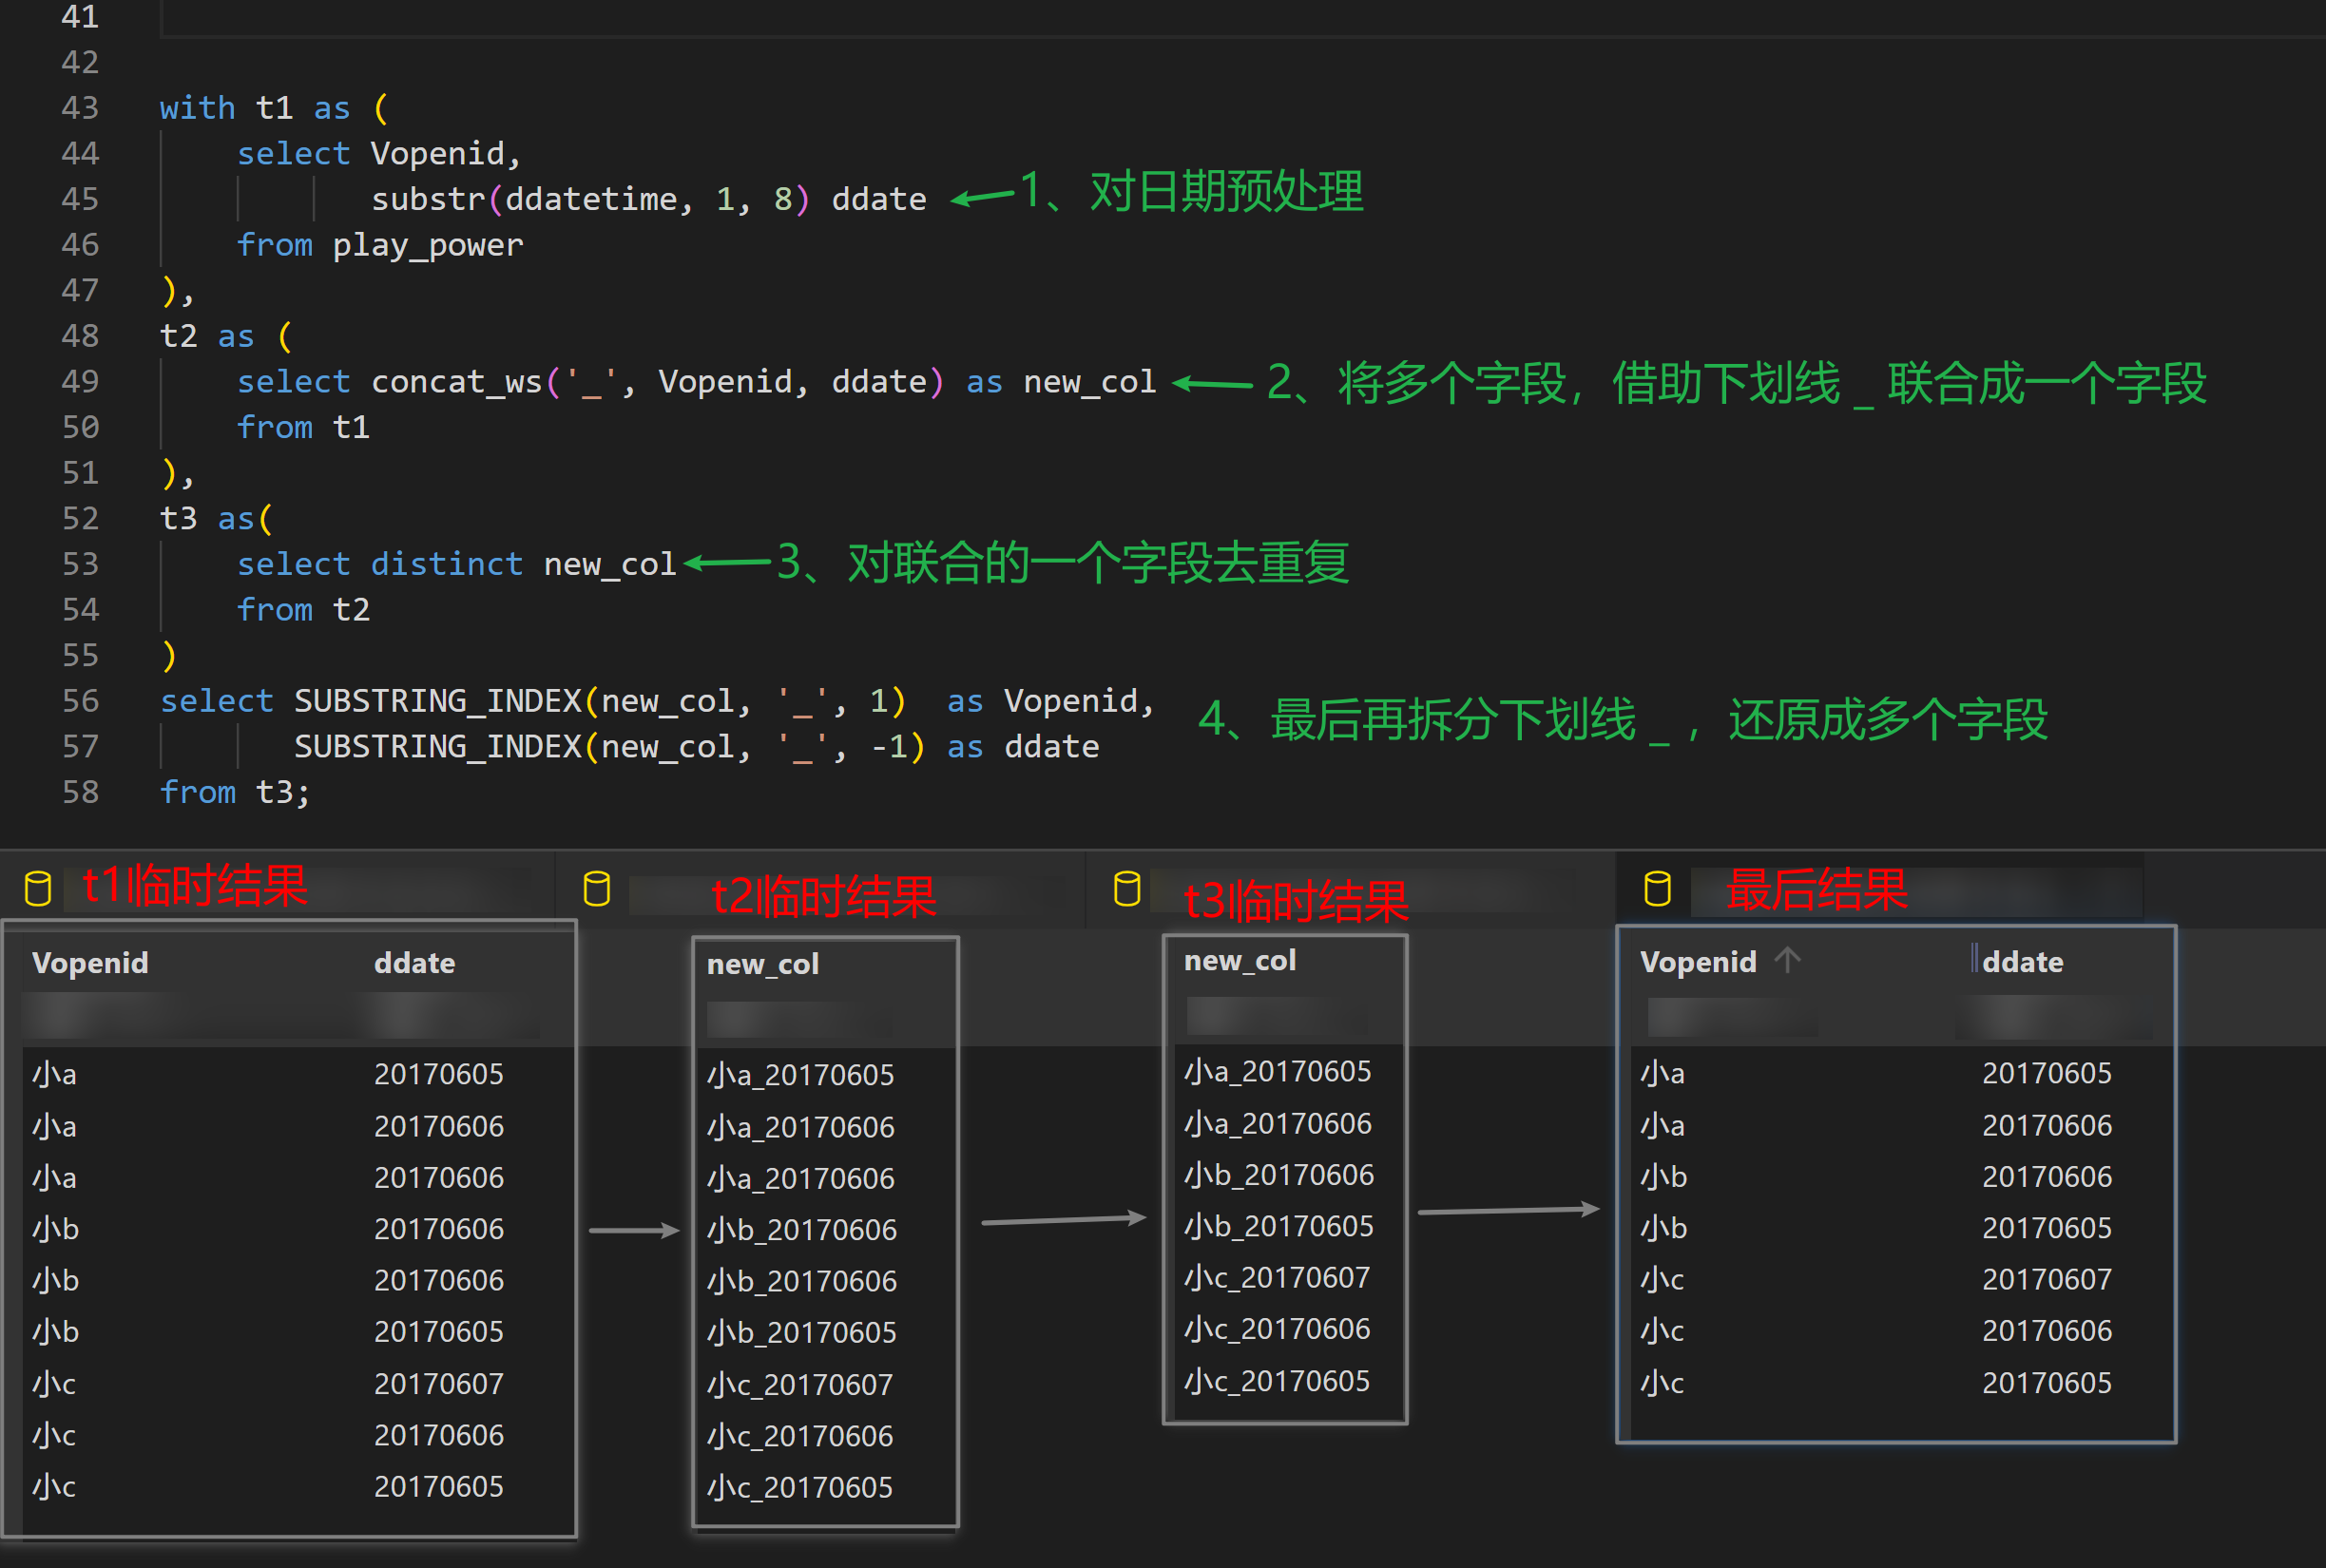2326x1568 pixels.
Task: Click line number 52 in gutter
Action: coord(80,518)
